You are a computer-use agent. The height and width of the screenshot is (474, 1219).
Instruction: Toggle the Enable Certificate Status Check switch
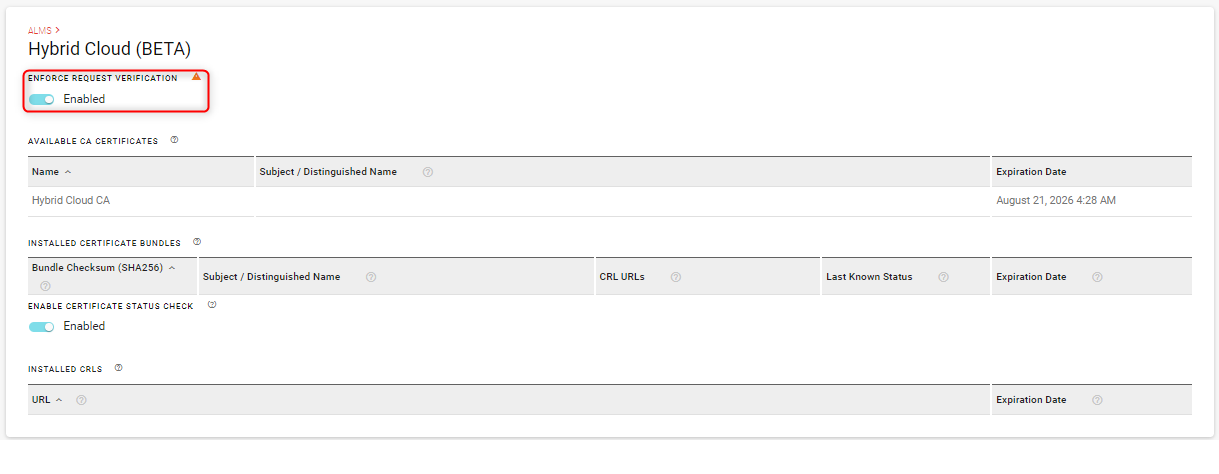(x=42, y=326)
